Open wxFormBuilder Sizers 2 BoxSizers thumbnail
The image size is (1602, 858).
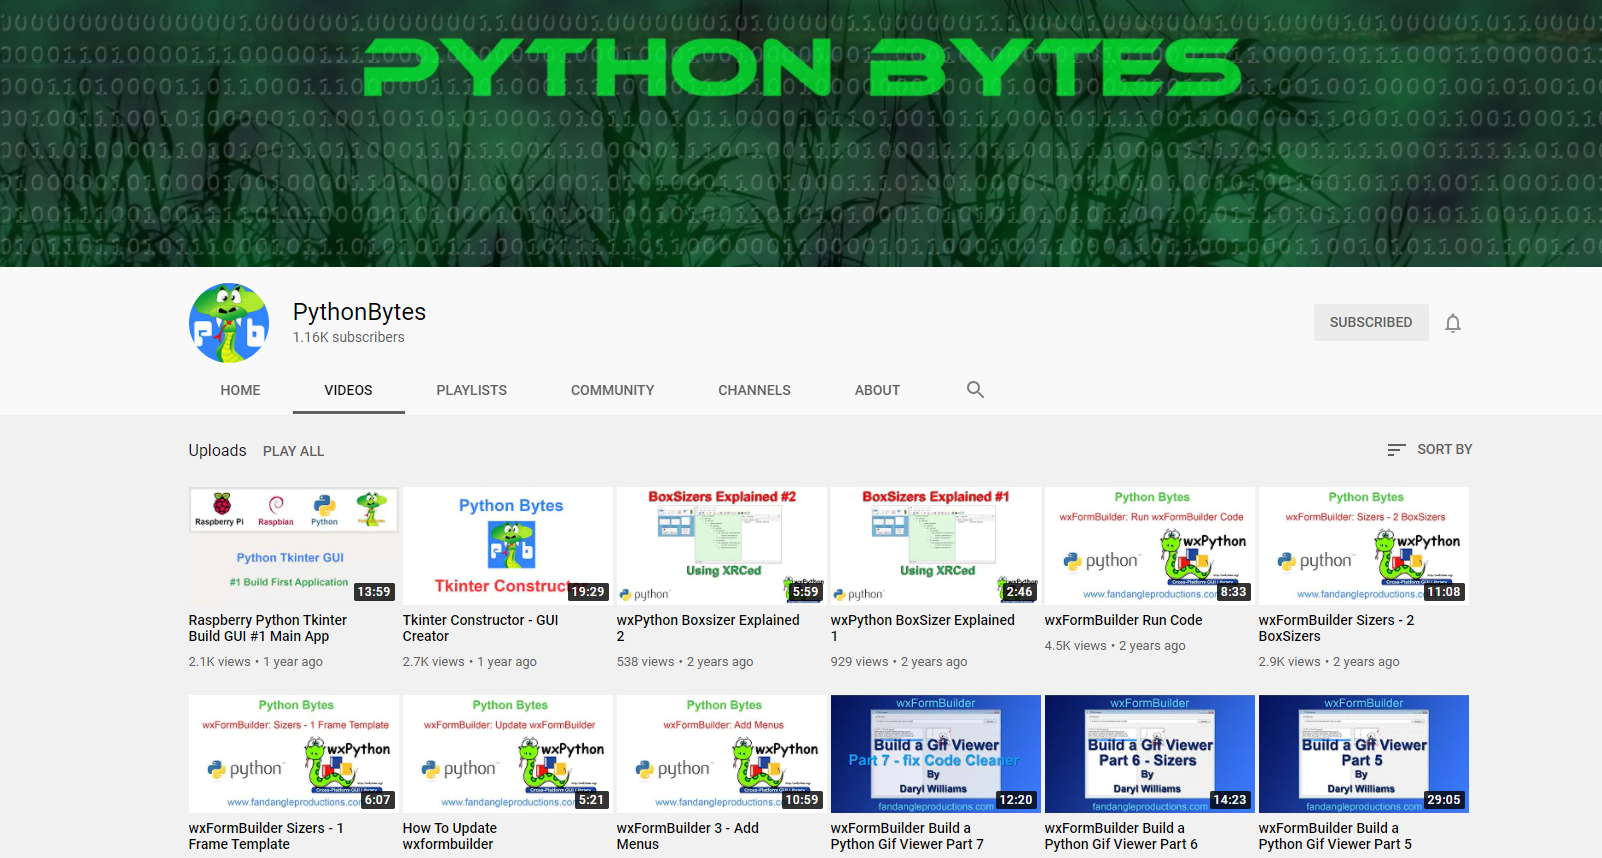[x=1364, y=546]
